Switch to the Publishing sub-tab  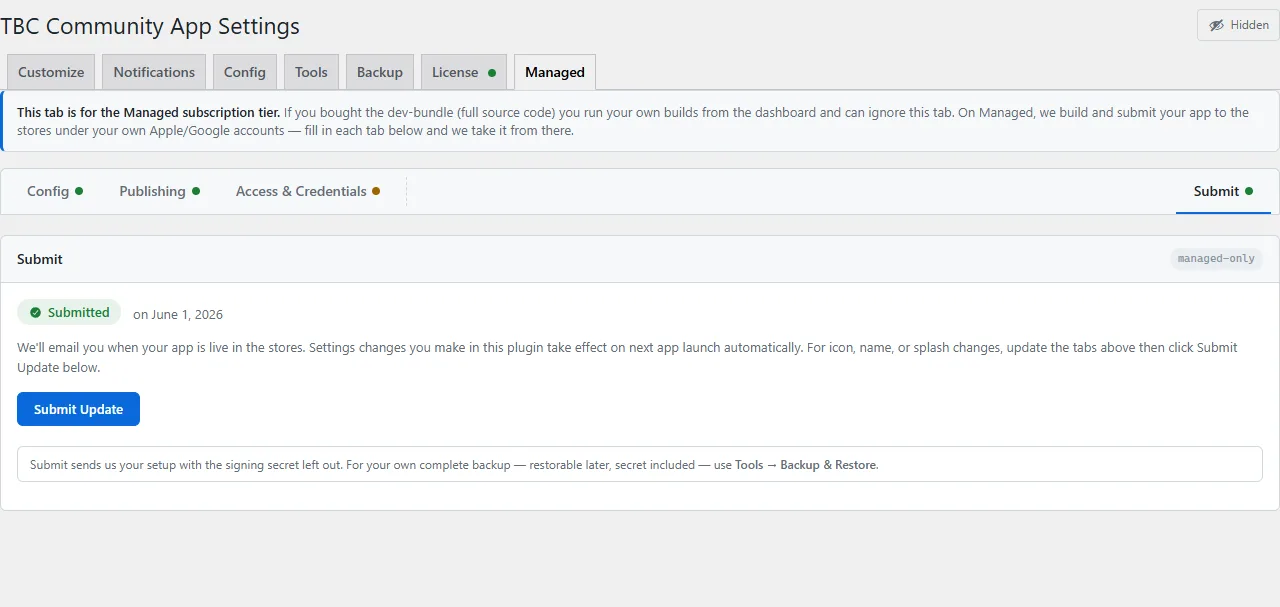pos(160,191)
